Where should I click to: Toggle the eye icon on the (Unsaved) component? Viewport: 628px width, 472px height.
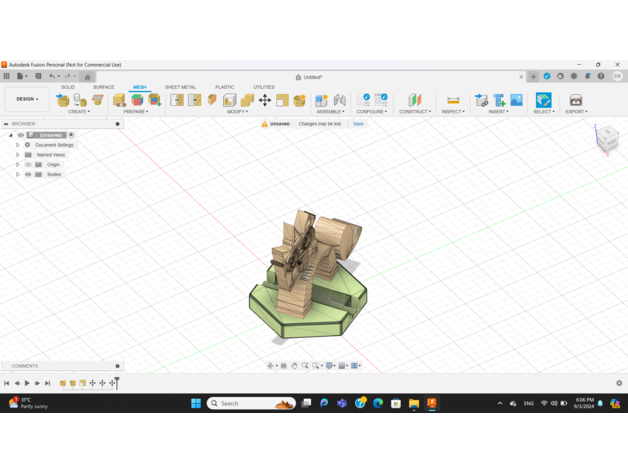tap(21, 135)
